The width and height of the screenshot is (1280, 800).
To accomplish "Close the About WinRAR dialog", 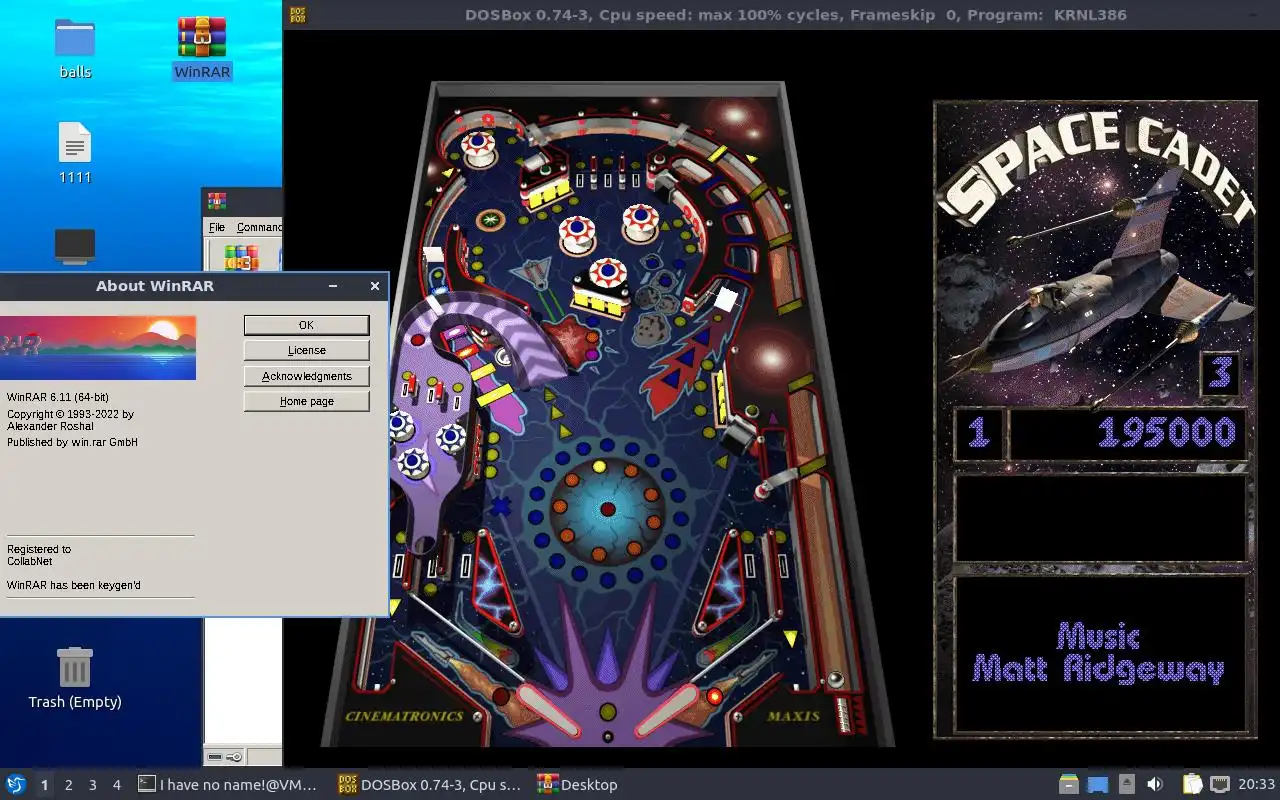I will point(375,286).
